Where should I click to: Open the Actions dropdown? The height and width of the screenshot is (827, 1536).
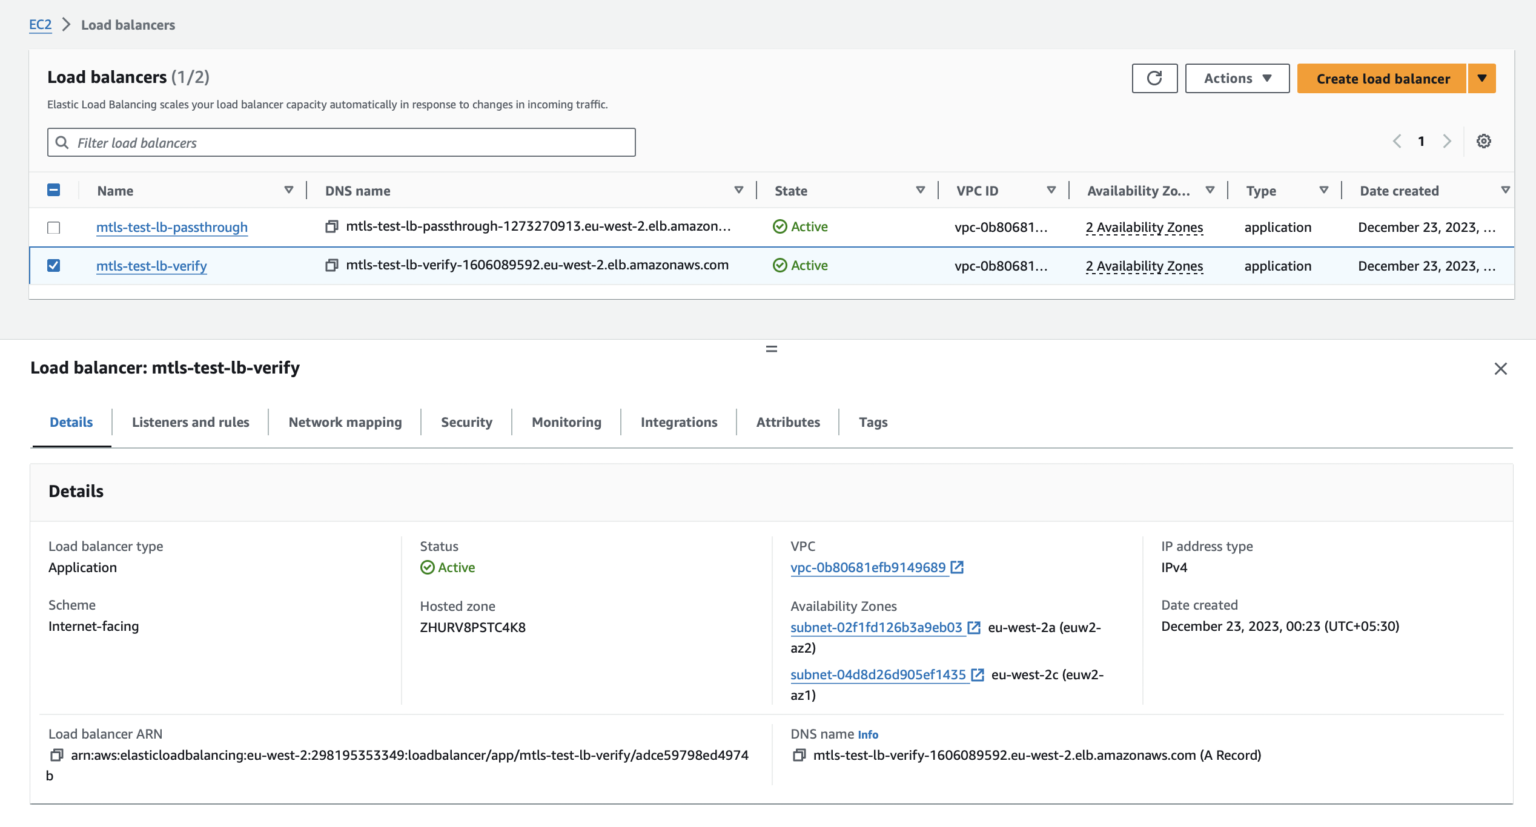coord(1237,78)
